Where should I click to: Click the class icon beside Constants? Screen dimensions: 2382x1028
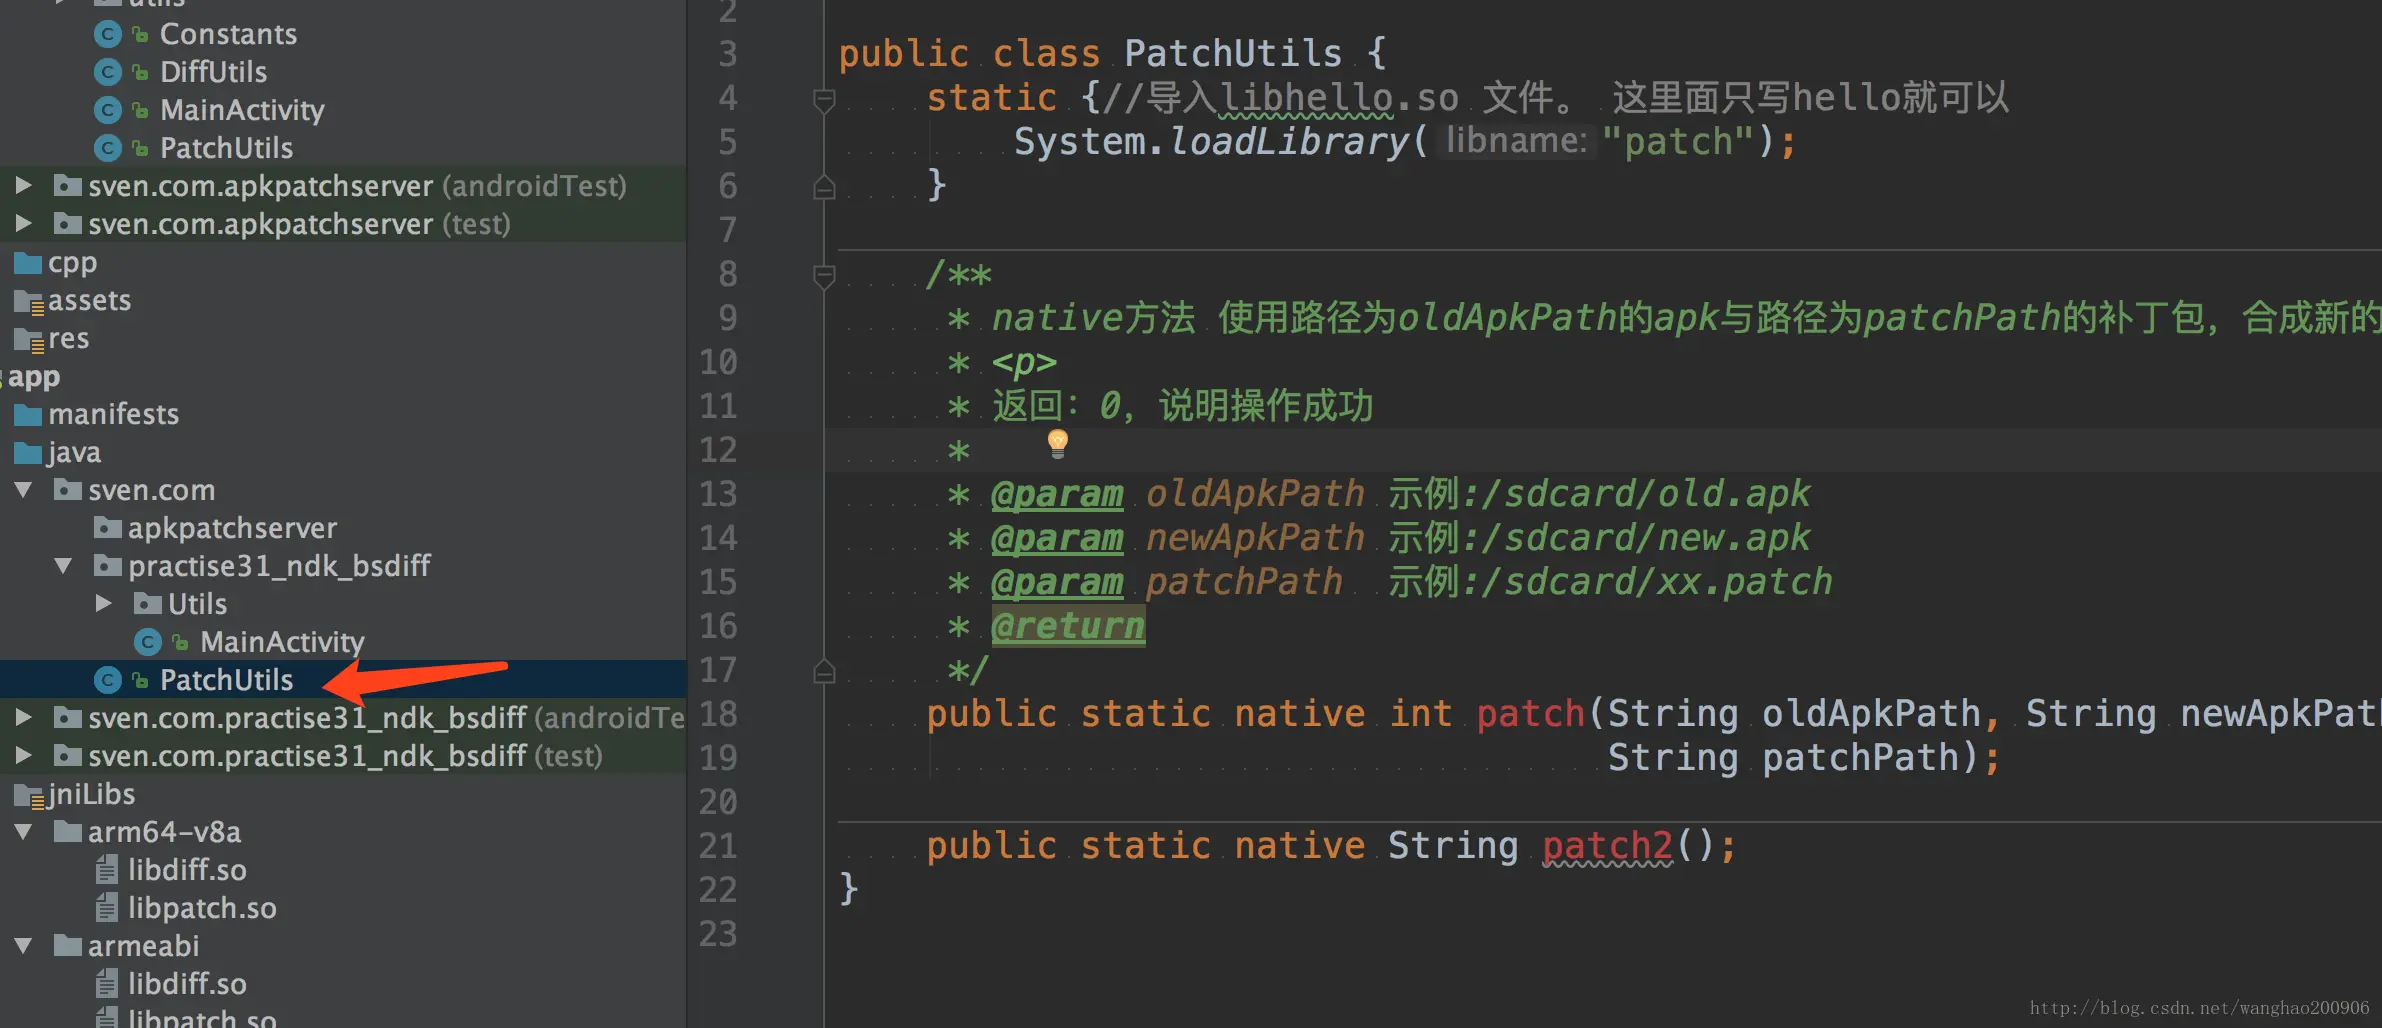click(x=108, y=34)
